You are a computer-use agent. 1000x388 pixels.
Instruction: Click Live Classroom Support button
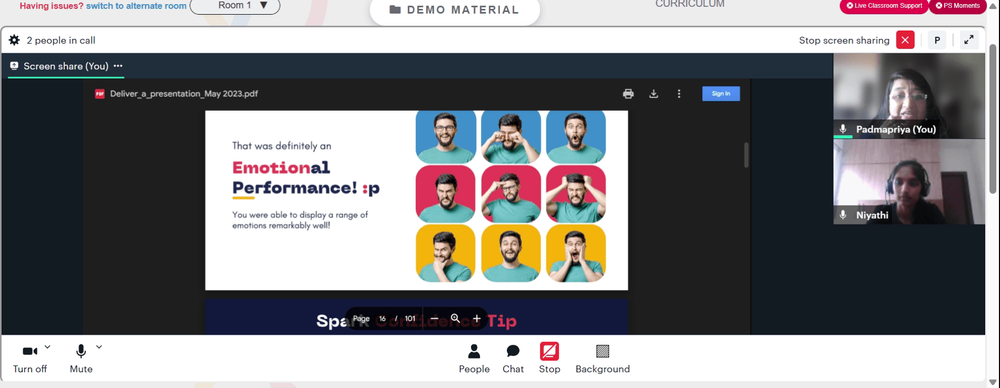click(883, 6)
